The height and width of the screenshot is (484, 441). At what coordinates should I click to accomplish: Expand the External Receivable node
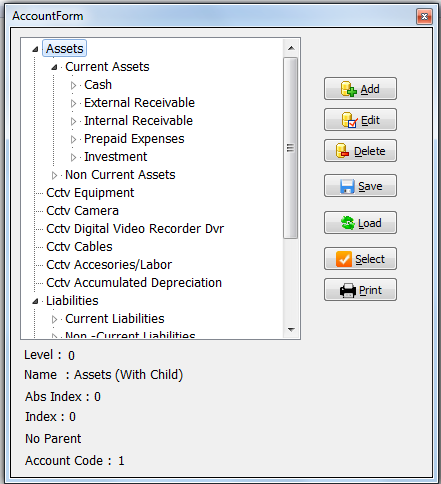click(x=73, y=103)
